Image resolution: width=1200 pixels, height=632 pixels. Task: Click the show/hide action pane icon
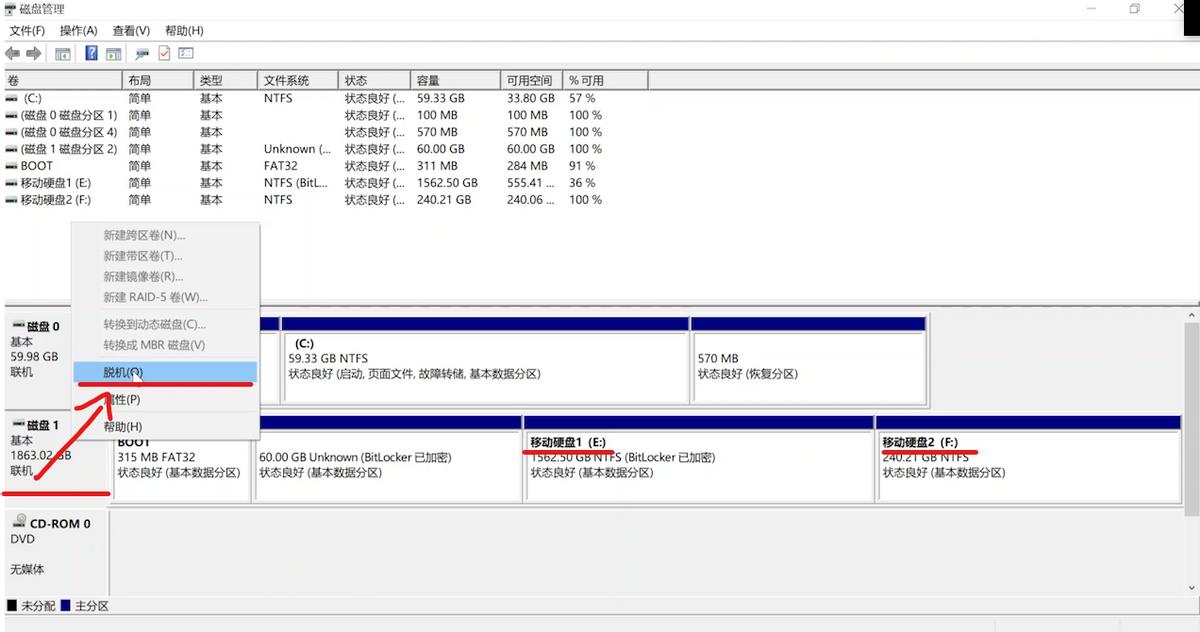(x=114, y=54)
